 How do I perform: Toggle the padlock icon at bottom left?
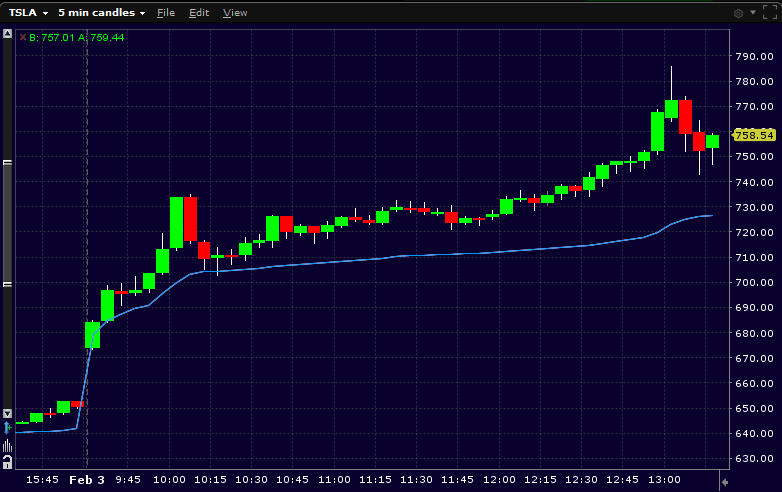7,462
